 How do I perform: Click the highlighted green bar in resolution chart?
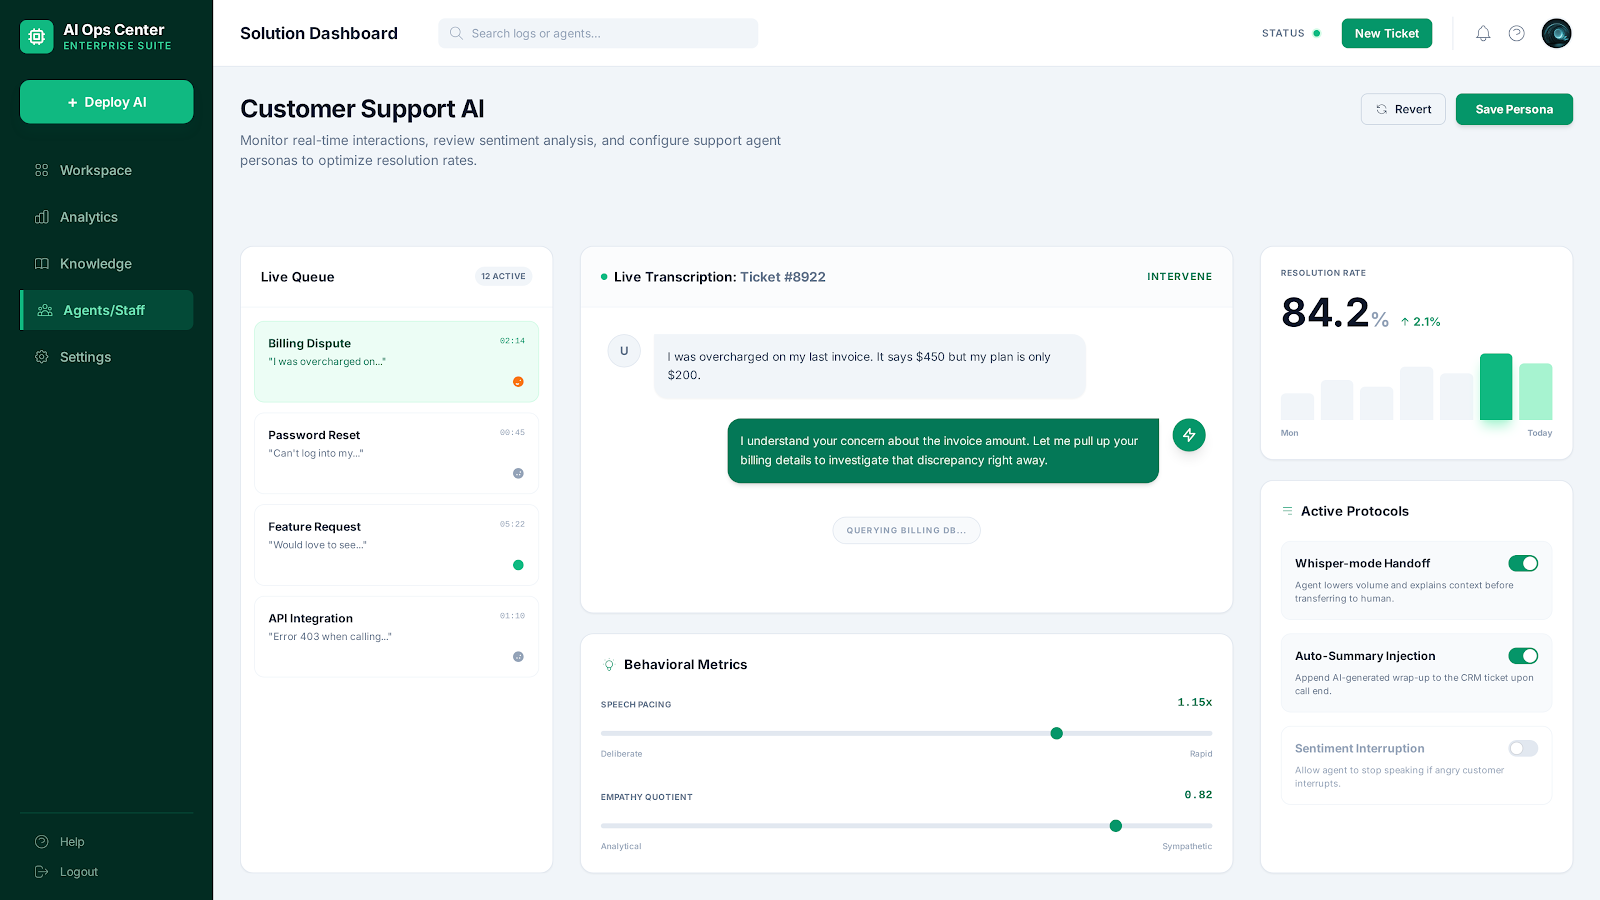tap(1496, 386)
